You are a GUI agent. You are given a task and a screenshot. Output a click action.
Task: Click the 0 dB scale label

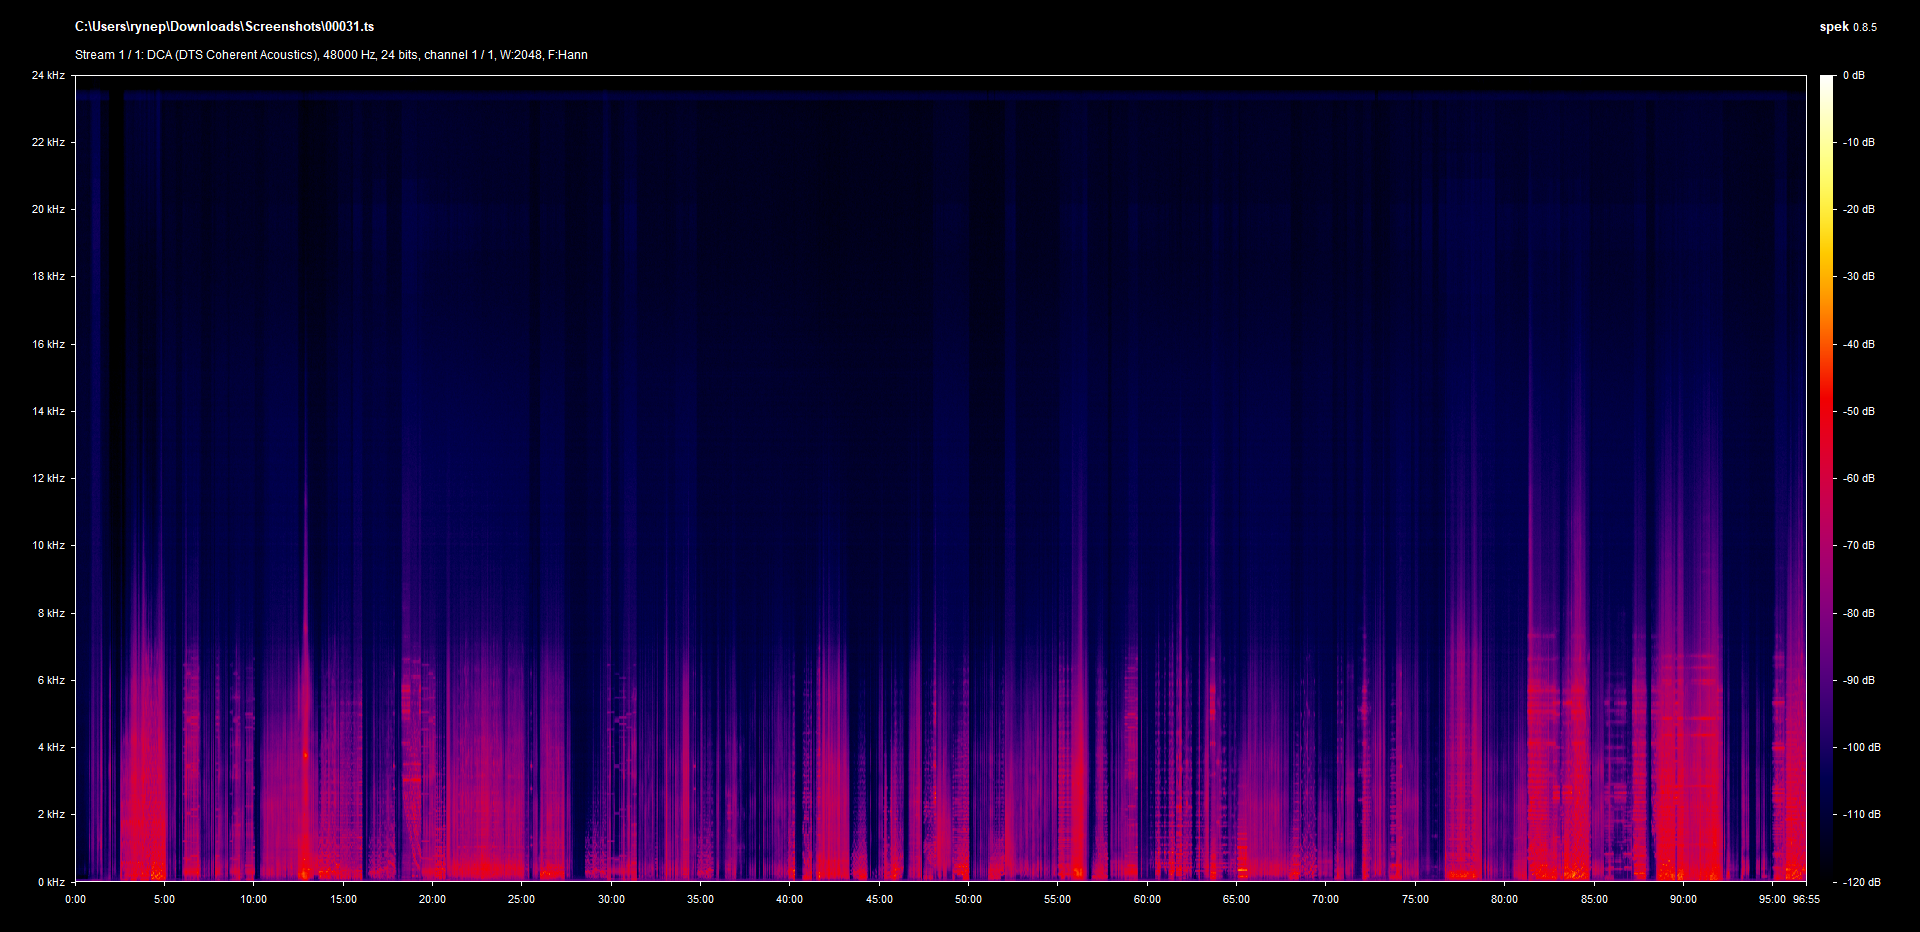pos(1854,76)
